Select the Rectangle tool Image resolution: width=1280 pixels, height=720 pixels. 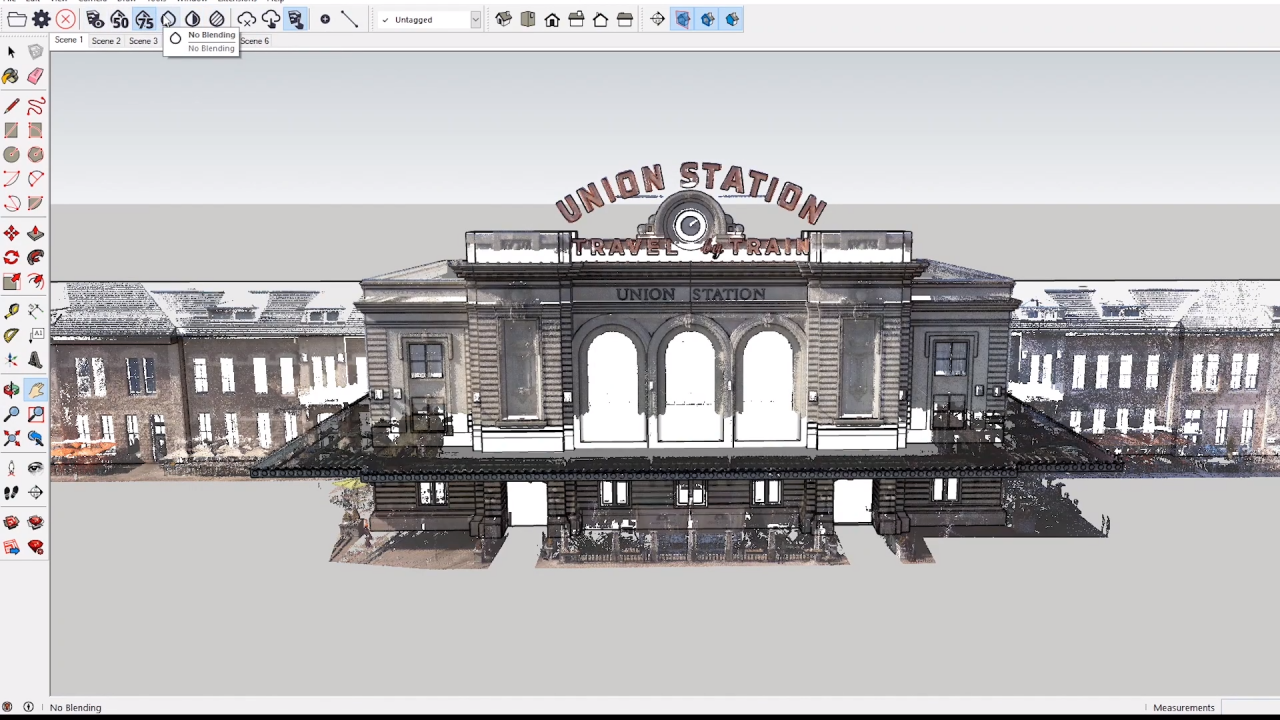pos(11,130)
